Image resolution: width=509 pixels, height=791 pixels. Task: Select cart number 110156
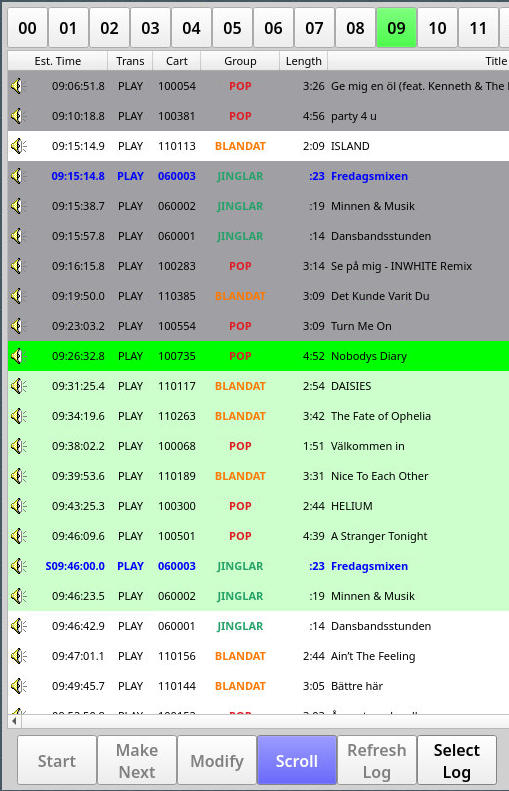point(177,656)
